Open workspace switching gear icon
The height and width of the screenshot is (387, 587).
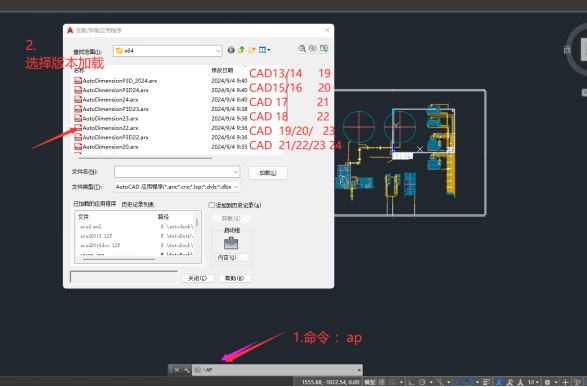tap(547, 382)
